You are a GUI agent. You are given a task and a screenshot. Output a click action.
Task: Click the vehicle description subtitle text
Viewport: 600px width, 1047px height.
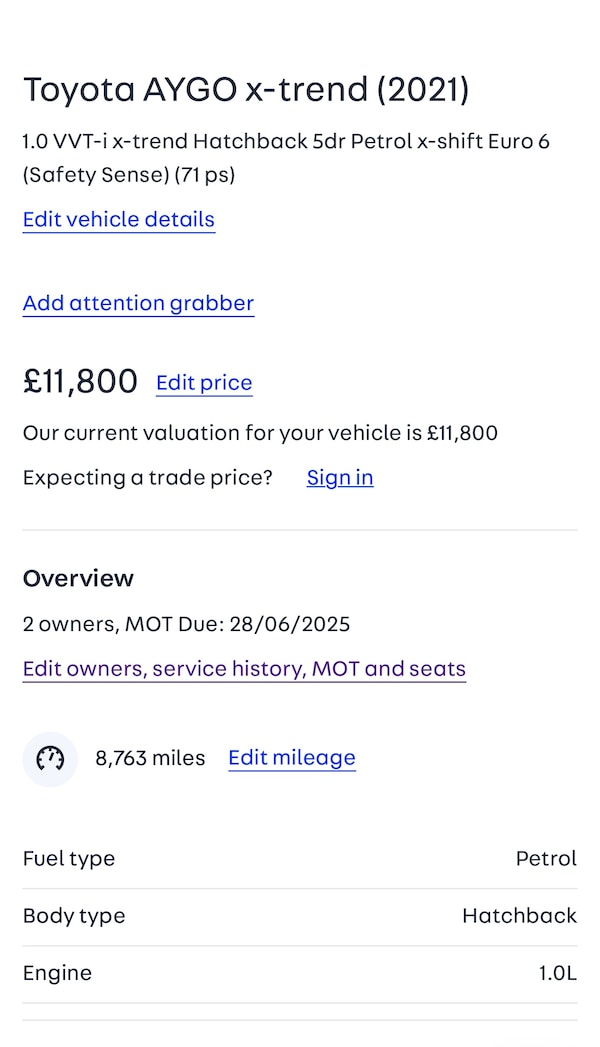(285, 158)
